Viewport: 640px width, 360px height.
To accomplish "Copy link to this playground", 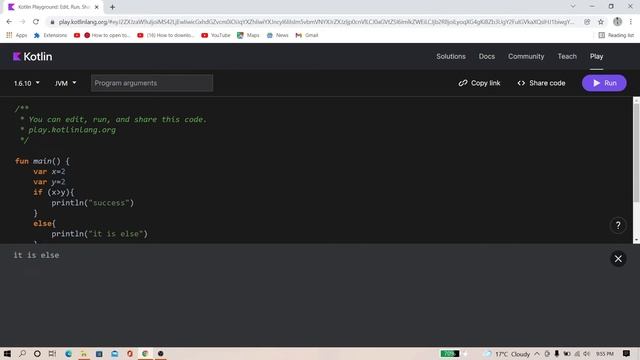I will 479,83.
